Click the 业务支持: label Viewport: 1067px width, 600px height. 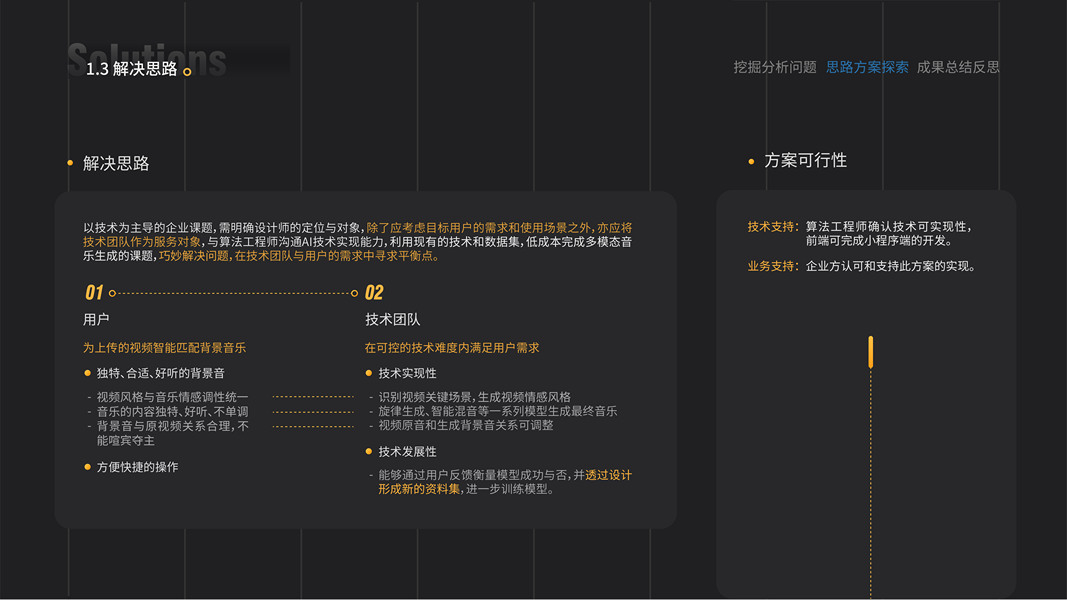[x=773, y=266]
